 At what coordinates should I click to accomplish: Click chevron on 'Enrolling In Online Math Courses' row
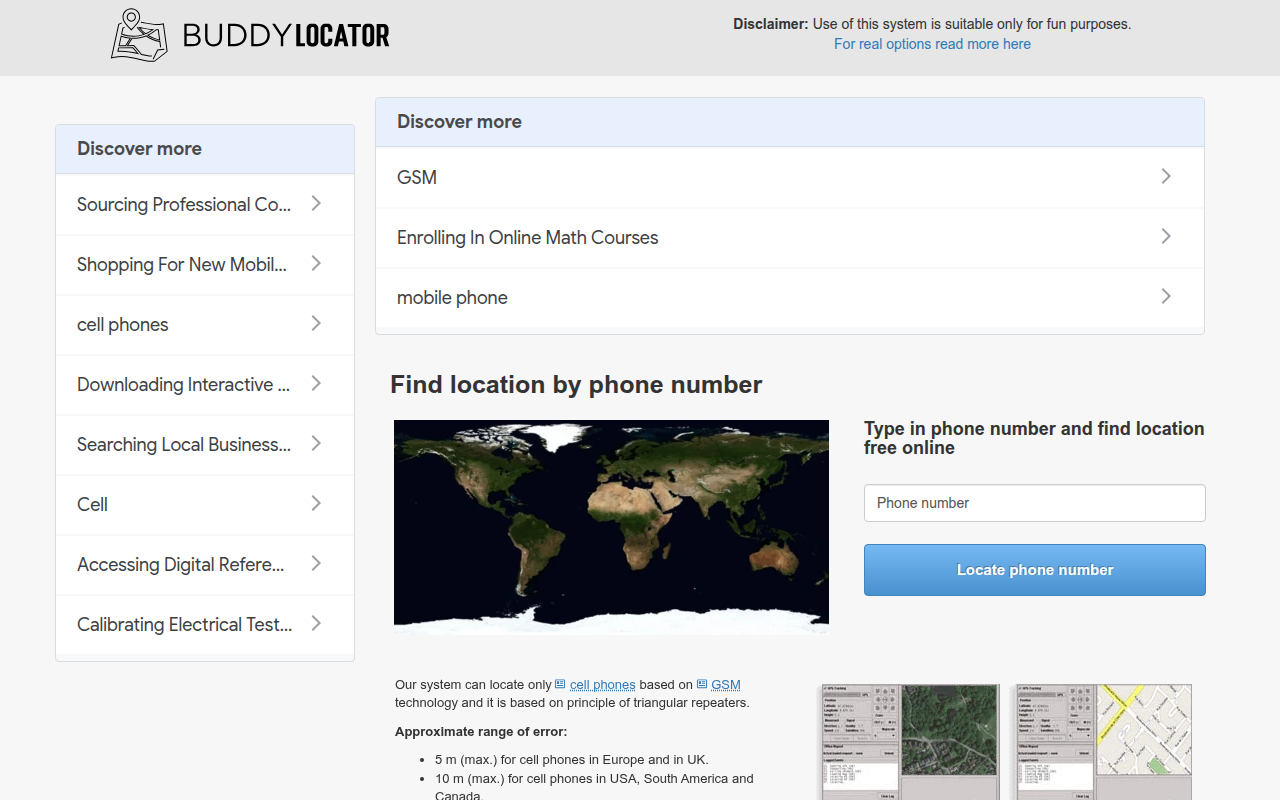click(1166, 236)
